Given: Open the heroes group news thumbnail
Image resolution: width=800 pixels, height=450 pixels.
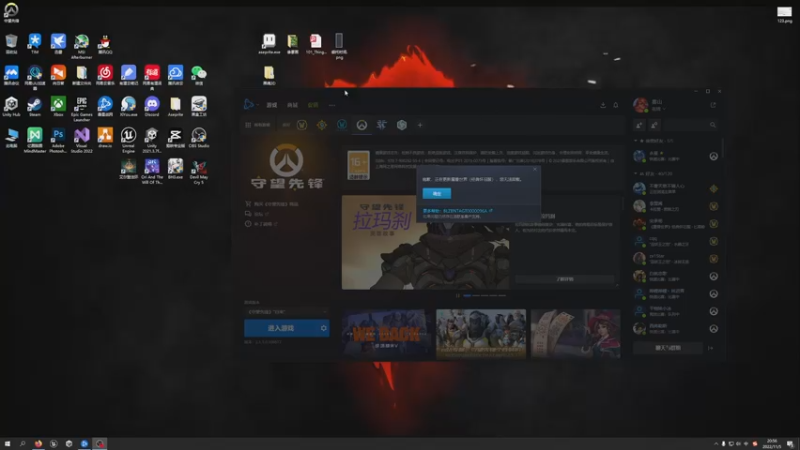Looking at the screenshot, I should [481, 333].
